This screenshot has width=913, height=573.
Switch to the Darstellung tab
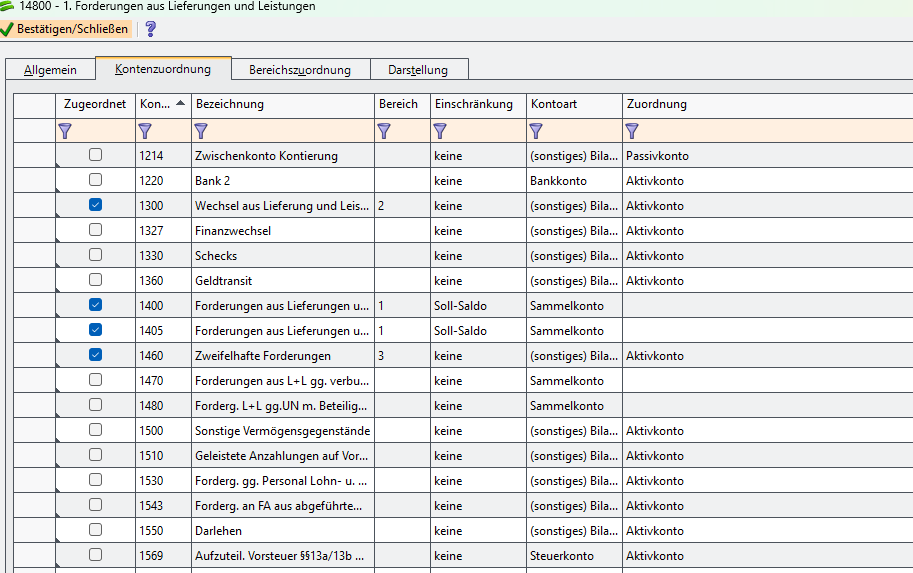(418, 70)
